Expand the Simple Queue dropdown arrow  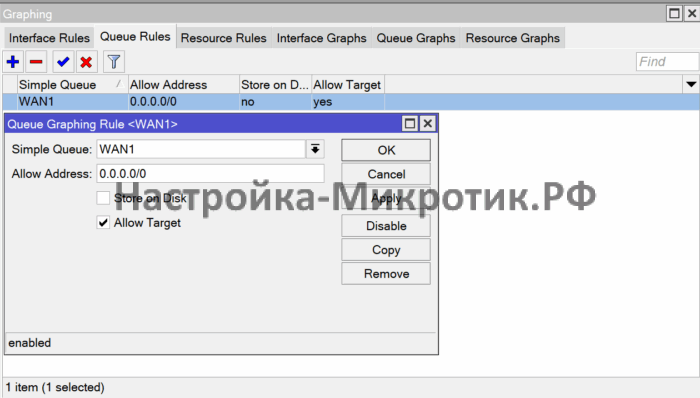coord(315,149)
